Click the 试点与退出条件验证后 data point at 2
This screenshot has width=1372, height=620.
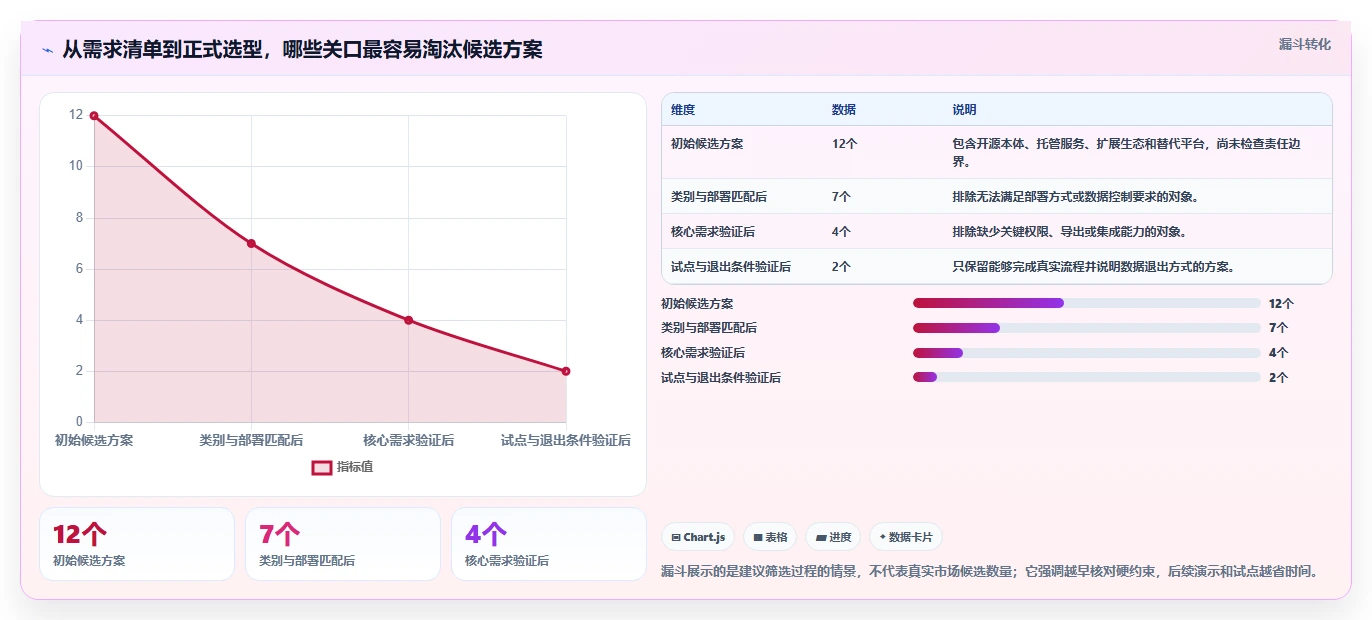[x=566, y=371]
